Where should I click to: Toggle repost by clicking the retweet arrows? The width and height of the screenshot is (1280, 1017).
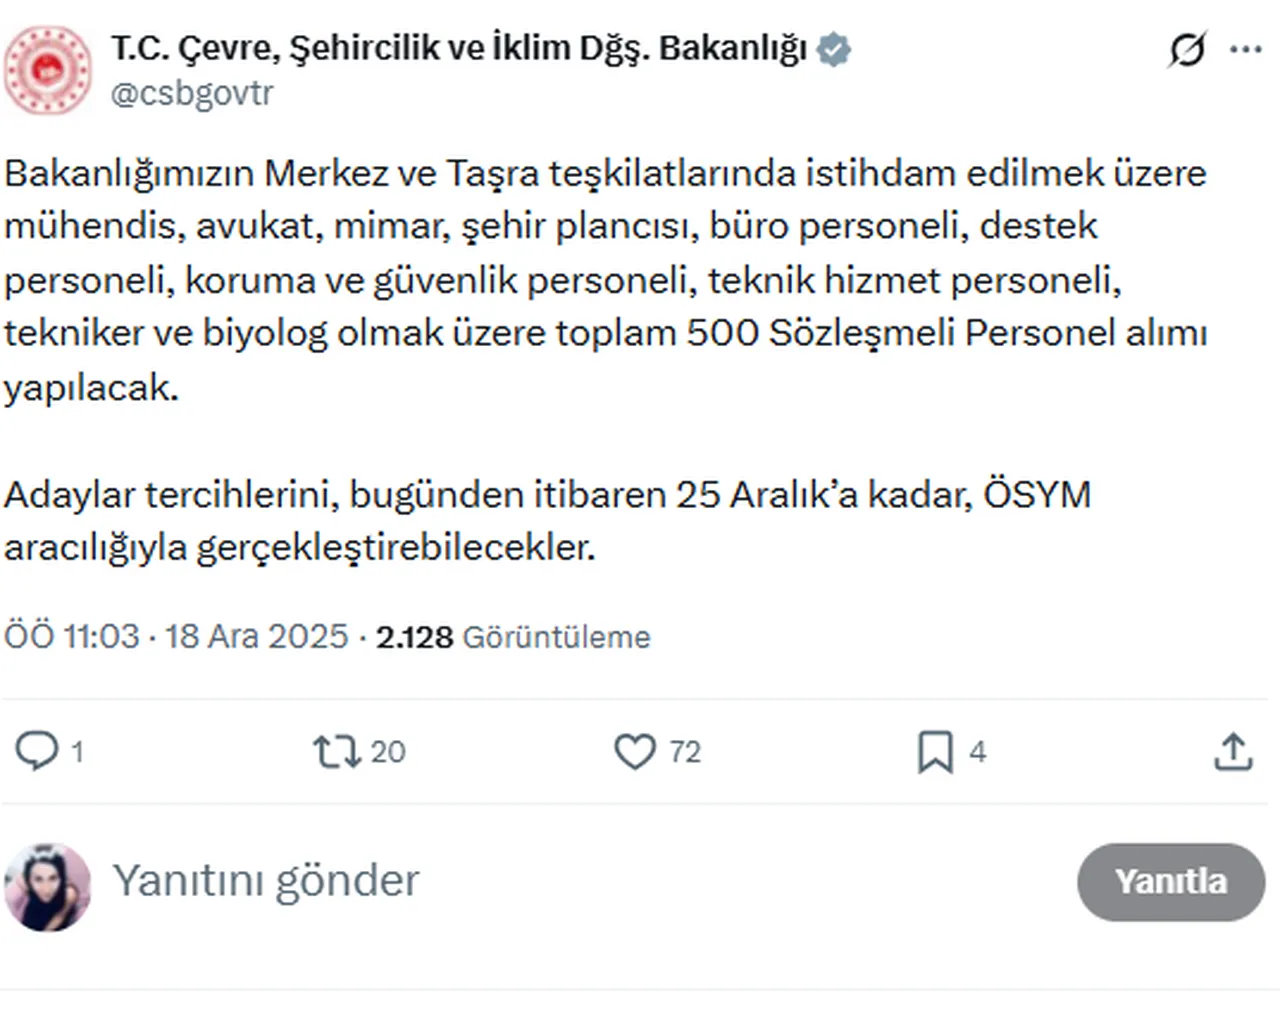pyautogui.click(x=336, y=751)
